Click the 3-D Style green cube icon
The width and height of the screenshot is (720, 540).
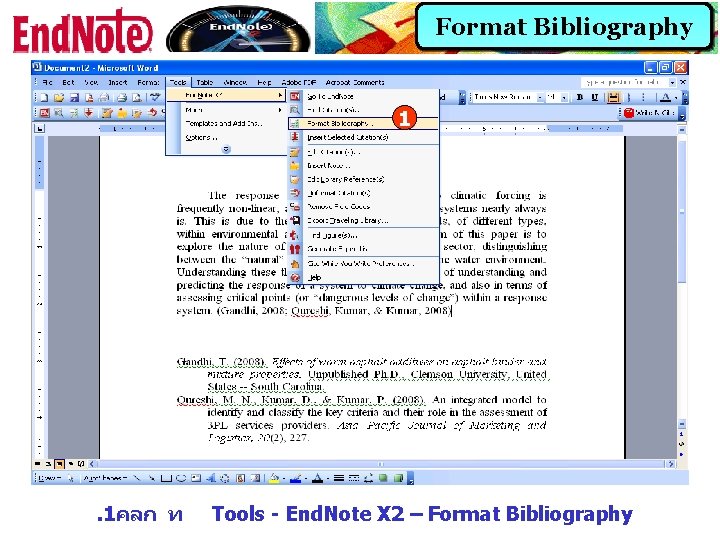click(x=399, y=478)
